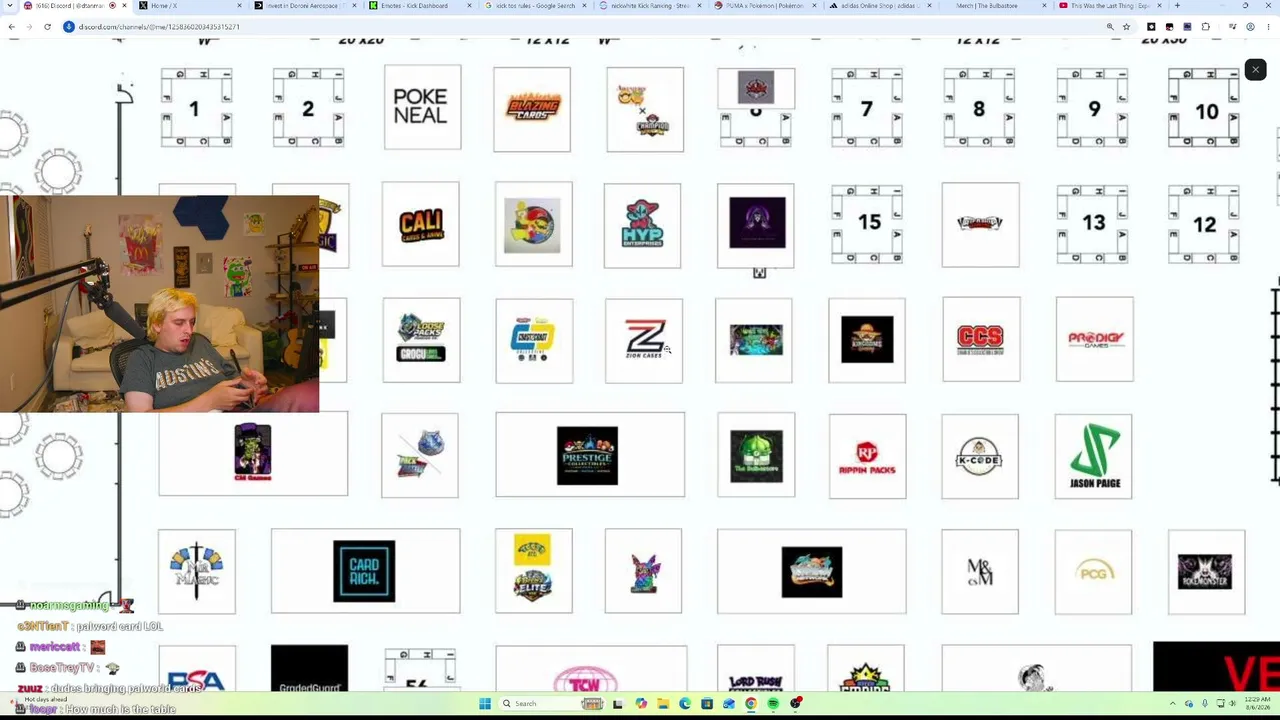Viewport: 1280px width, 720px height.
Task: Open Spotify from the taskbar
Action: coord(773,704)
